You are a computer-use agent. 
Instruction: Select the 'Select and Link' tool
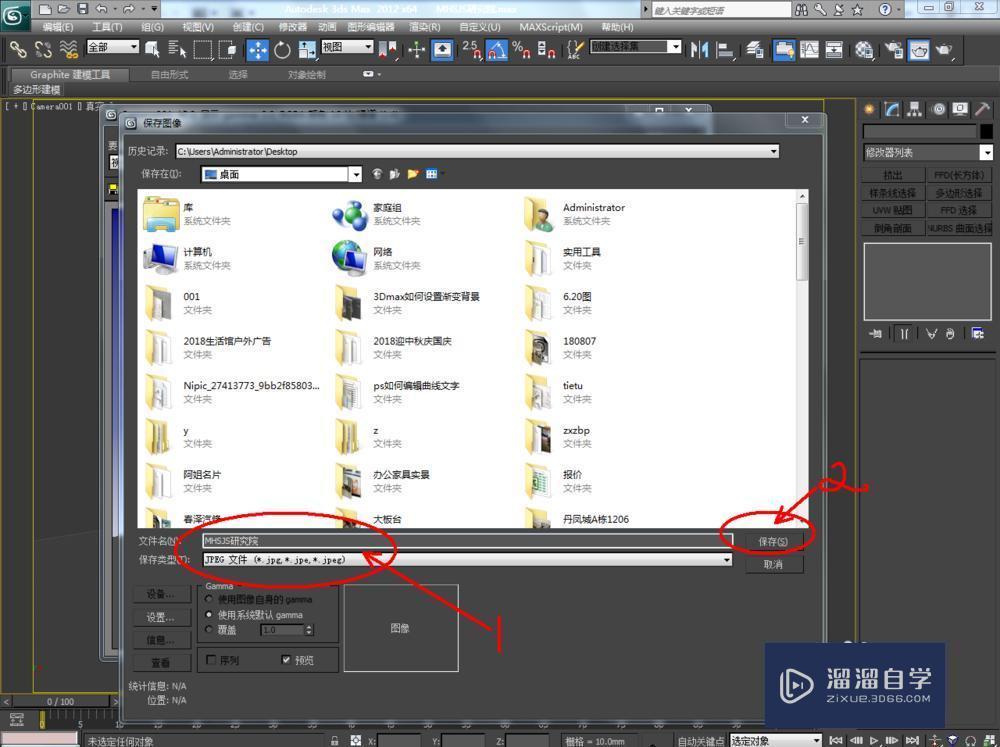pos(18,50)
